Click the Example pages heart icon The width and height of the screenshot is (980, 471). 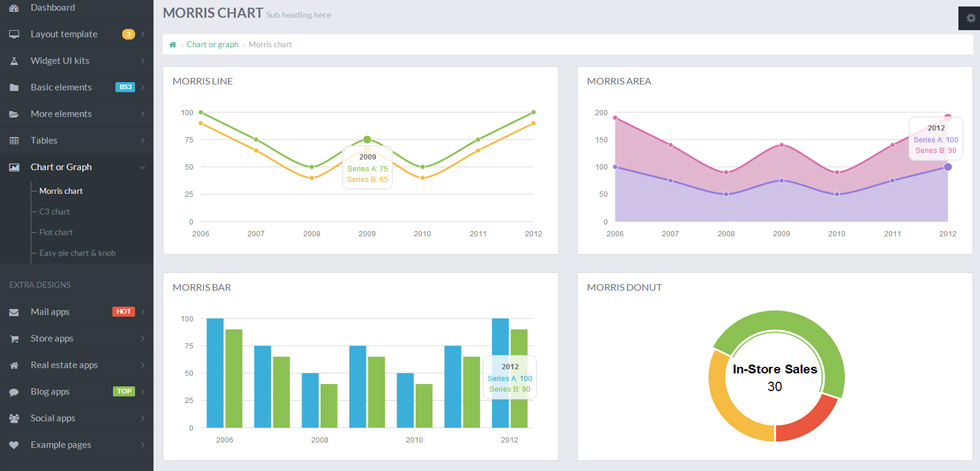coord(14,445)
